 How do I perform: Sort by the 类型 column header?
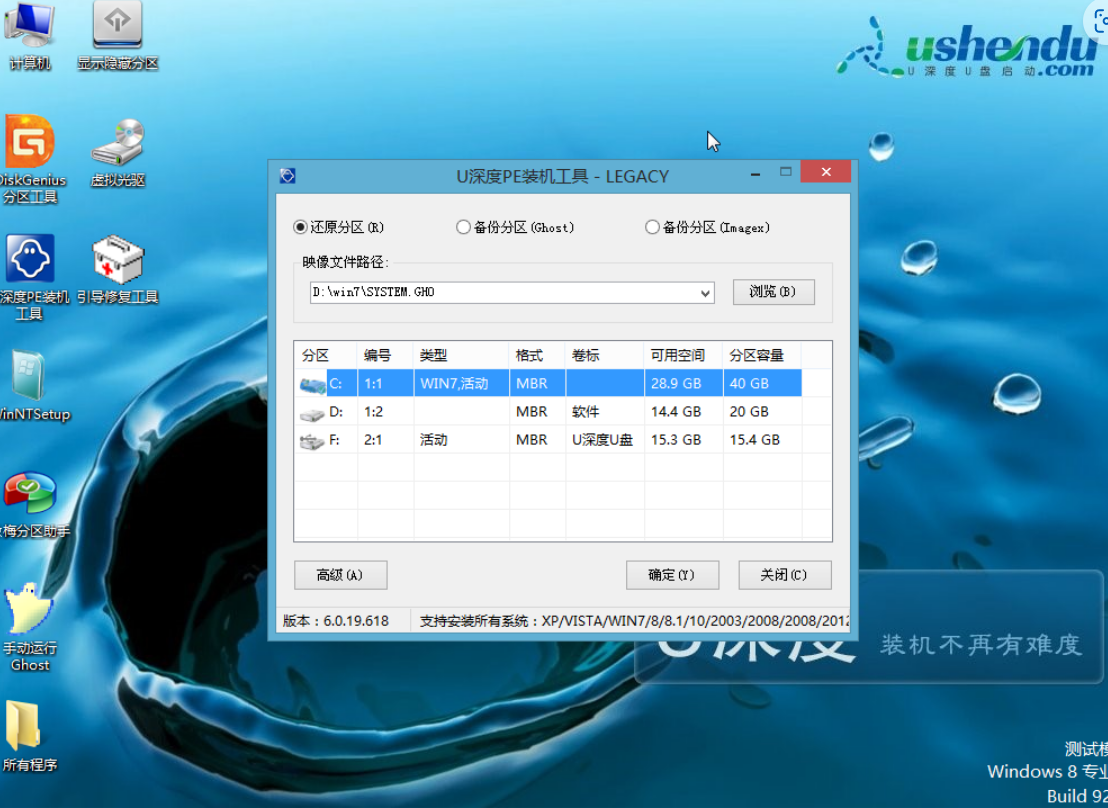(x=461, y=355)
